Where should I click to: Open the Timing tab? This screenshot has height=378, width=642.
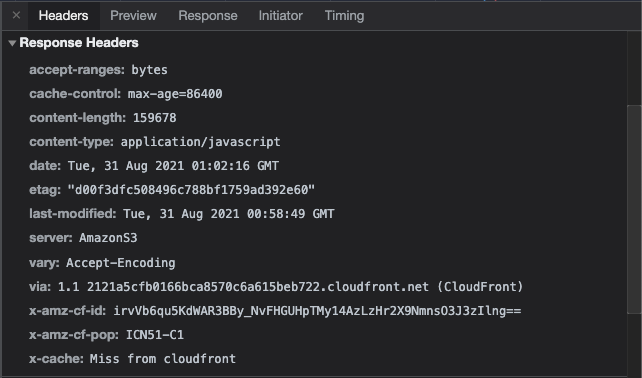click(344, 16)
